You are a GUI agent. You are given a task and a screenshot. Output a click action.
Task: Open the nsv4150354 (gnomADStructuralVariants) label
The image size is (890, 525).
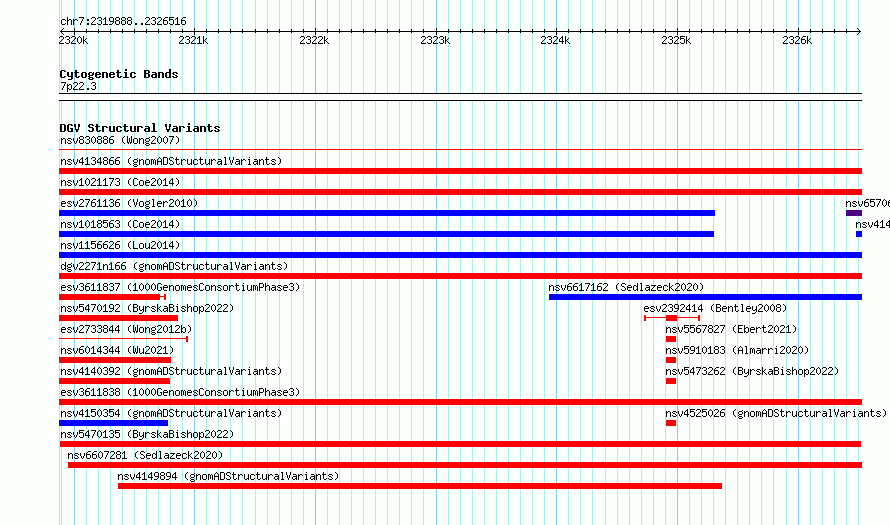pyautogui.click(x=171, y=413)
